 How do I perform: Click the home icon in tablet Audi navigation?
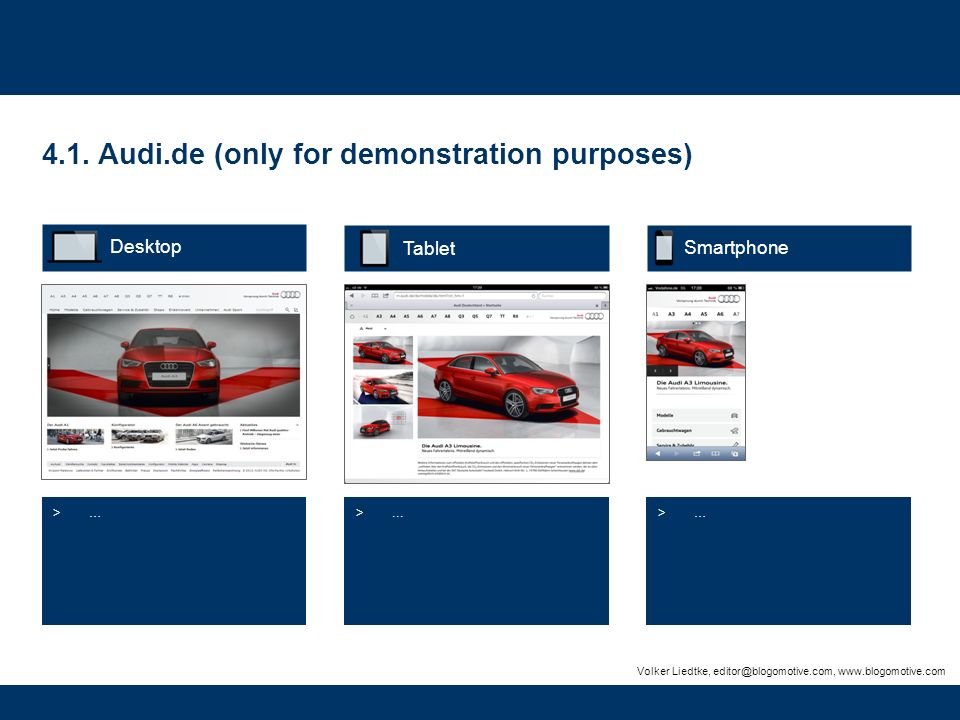[x=352, y=317]
